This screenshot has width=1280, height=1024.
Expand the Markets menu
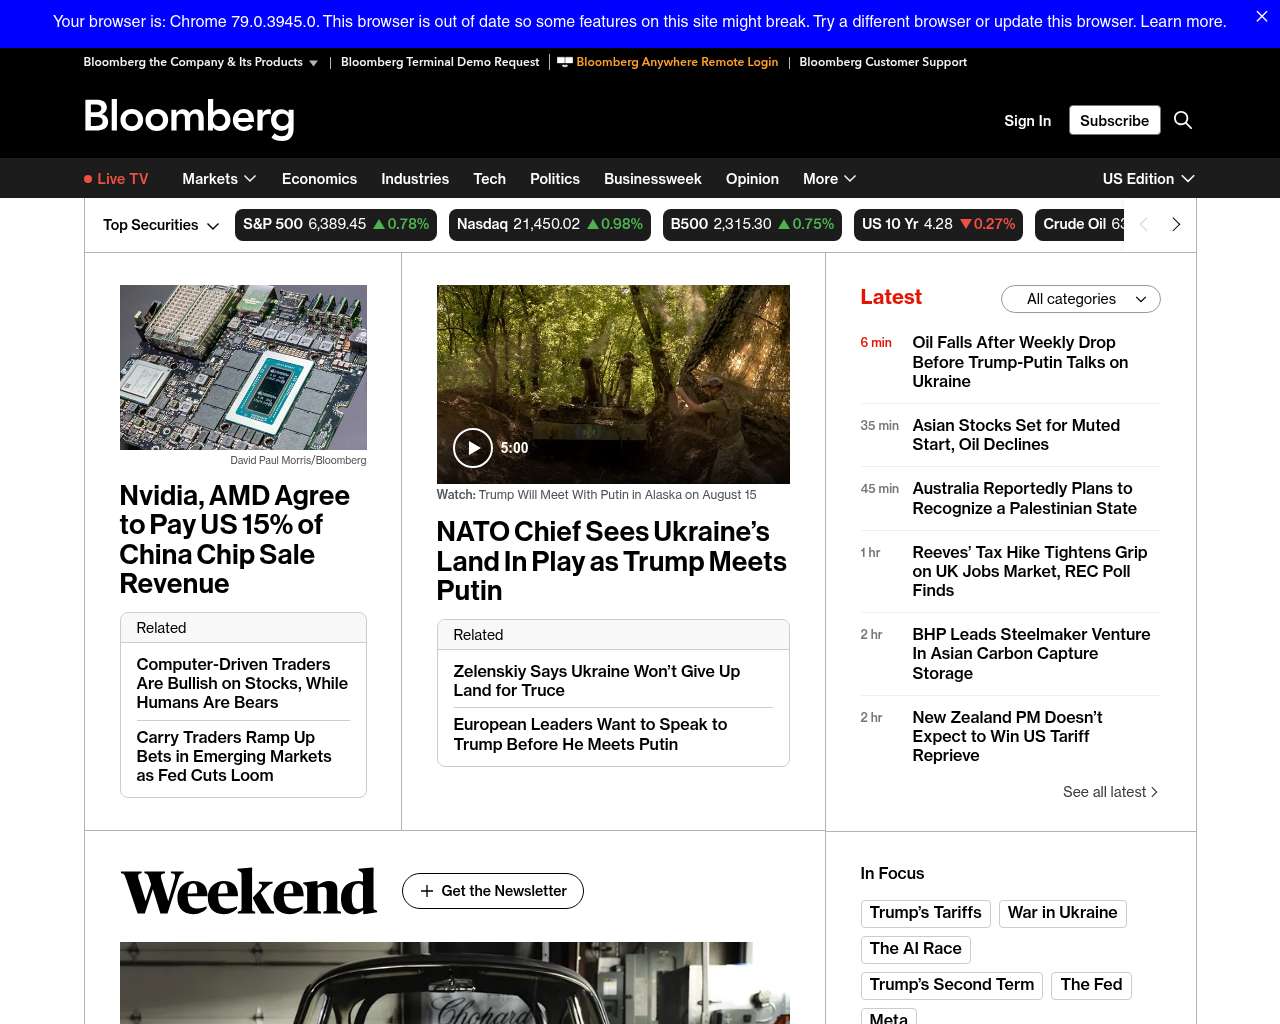tap(219, 179)
